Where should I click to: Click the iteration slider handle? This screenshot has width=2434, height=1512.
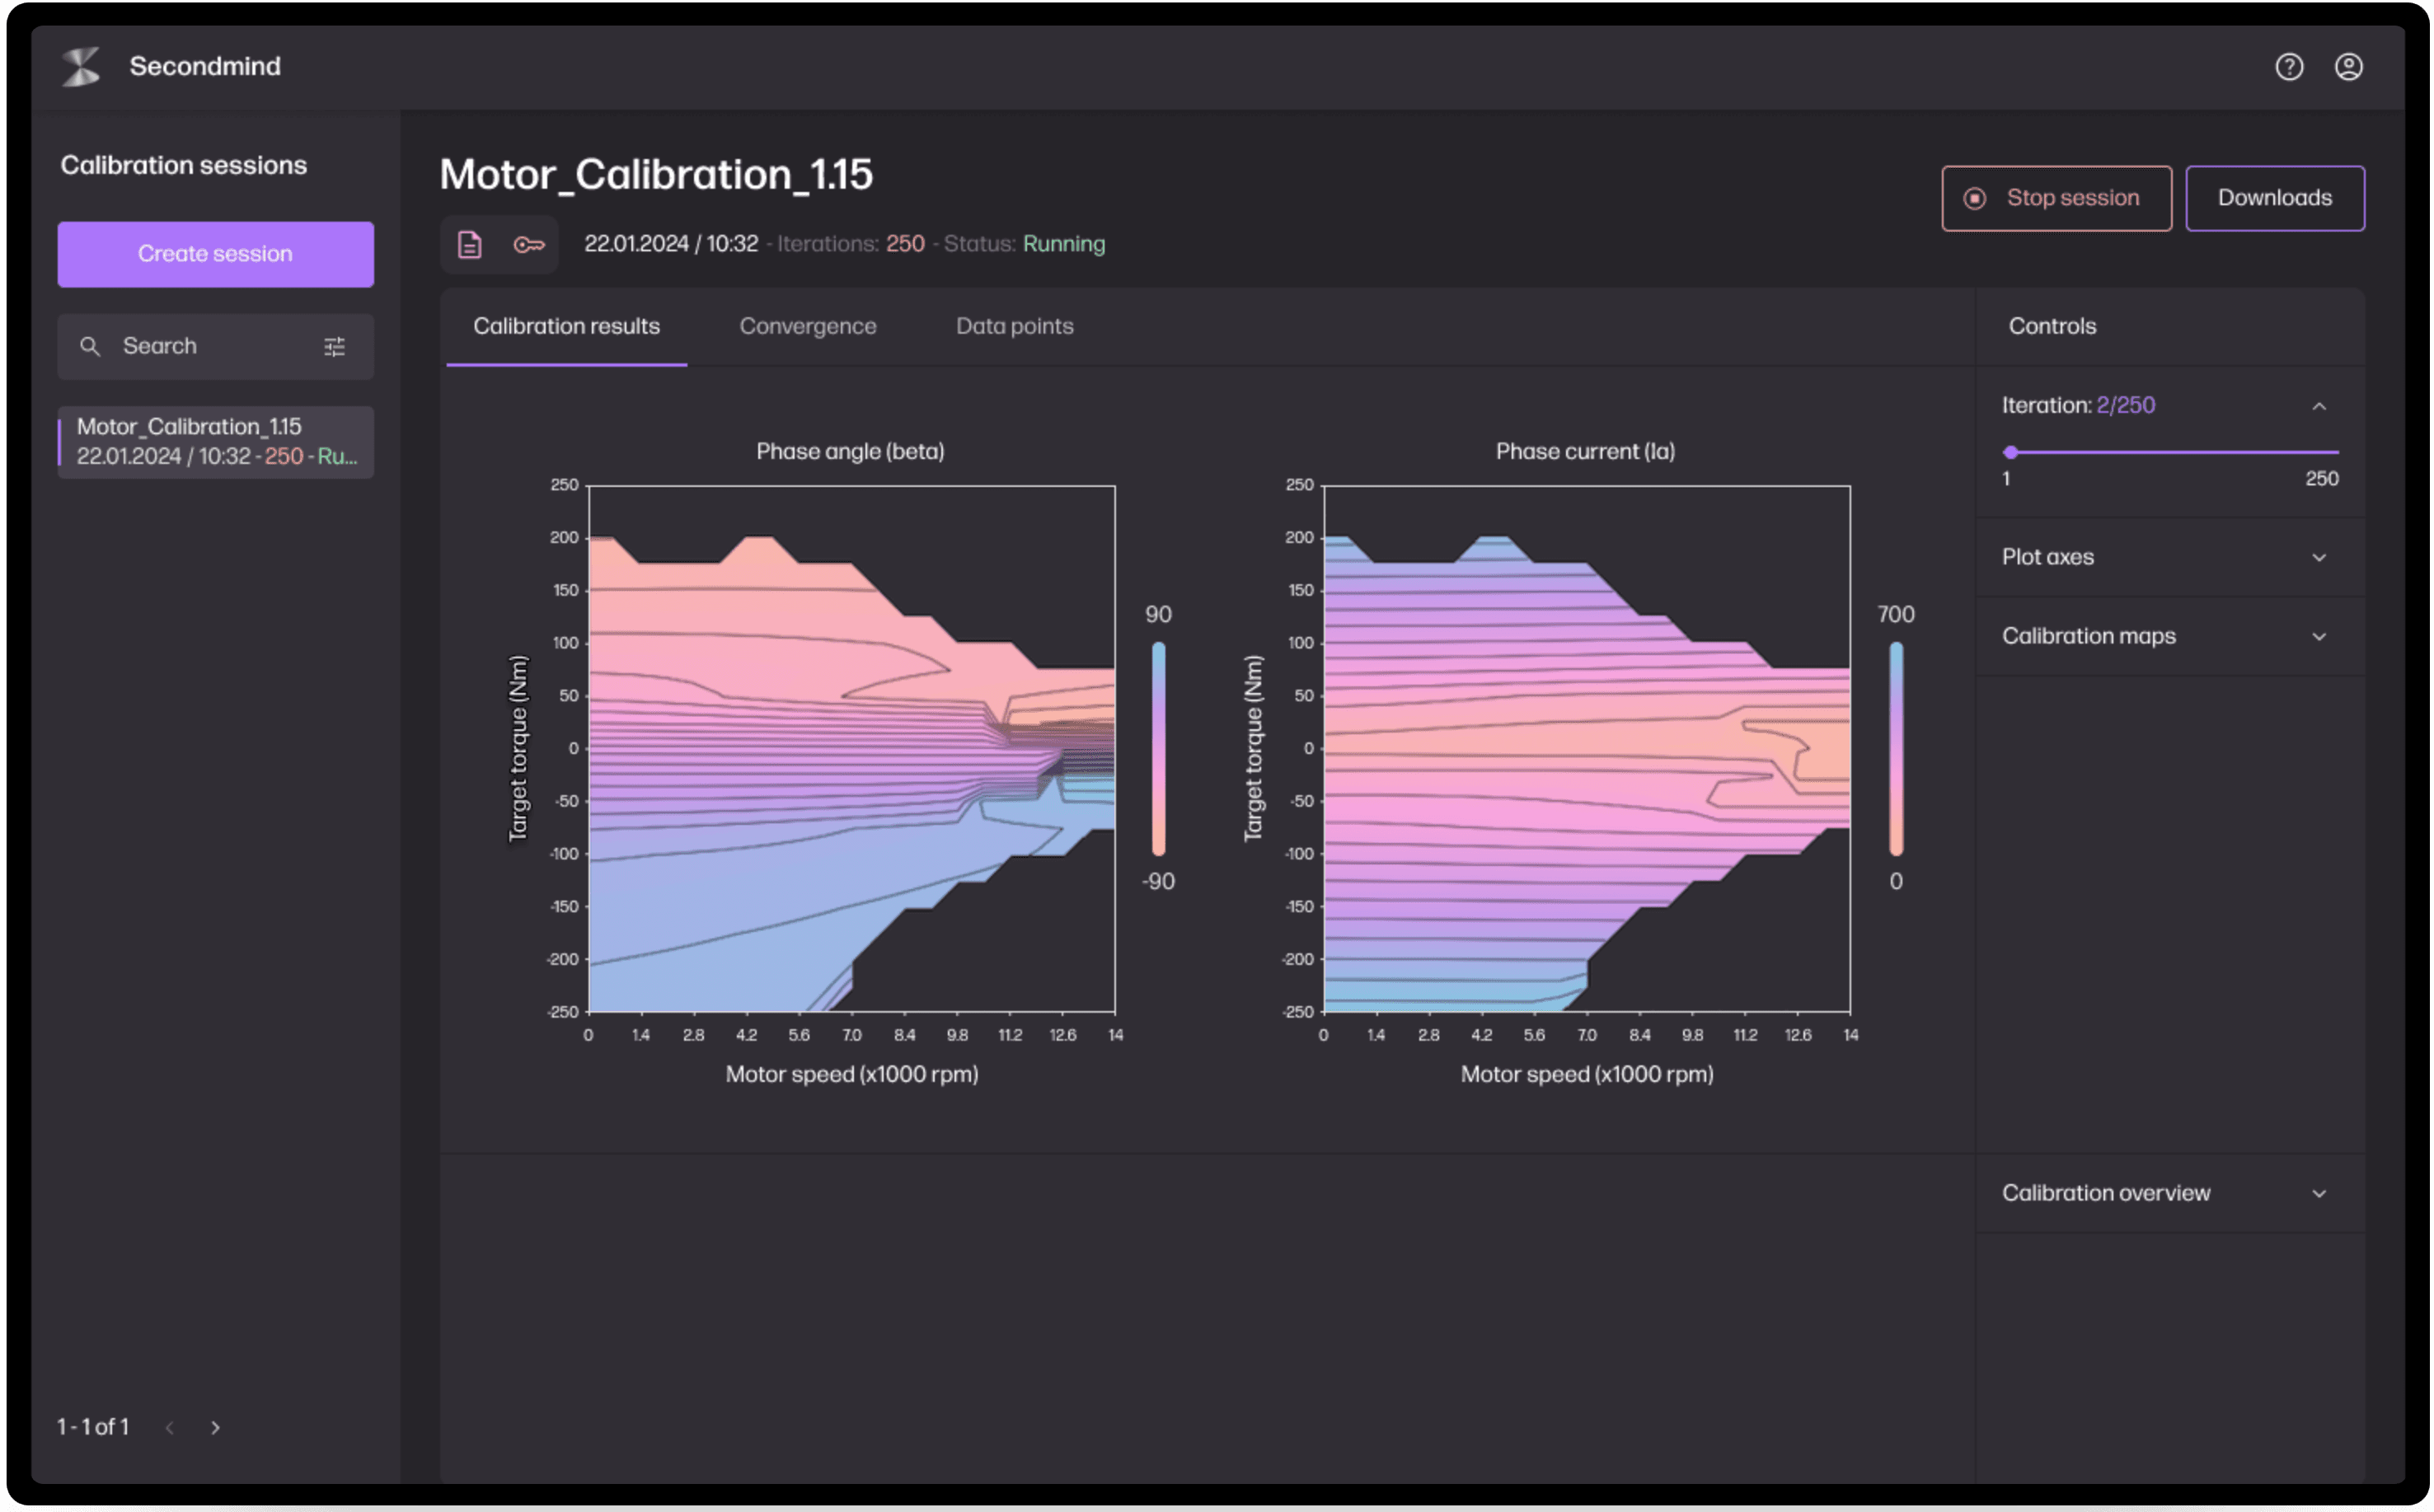click(2011, 453)
